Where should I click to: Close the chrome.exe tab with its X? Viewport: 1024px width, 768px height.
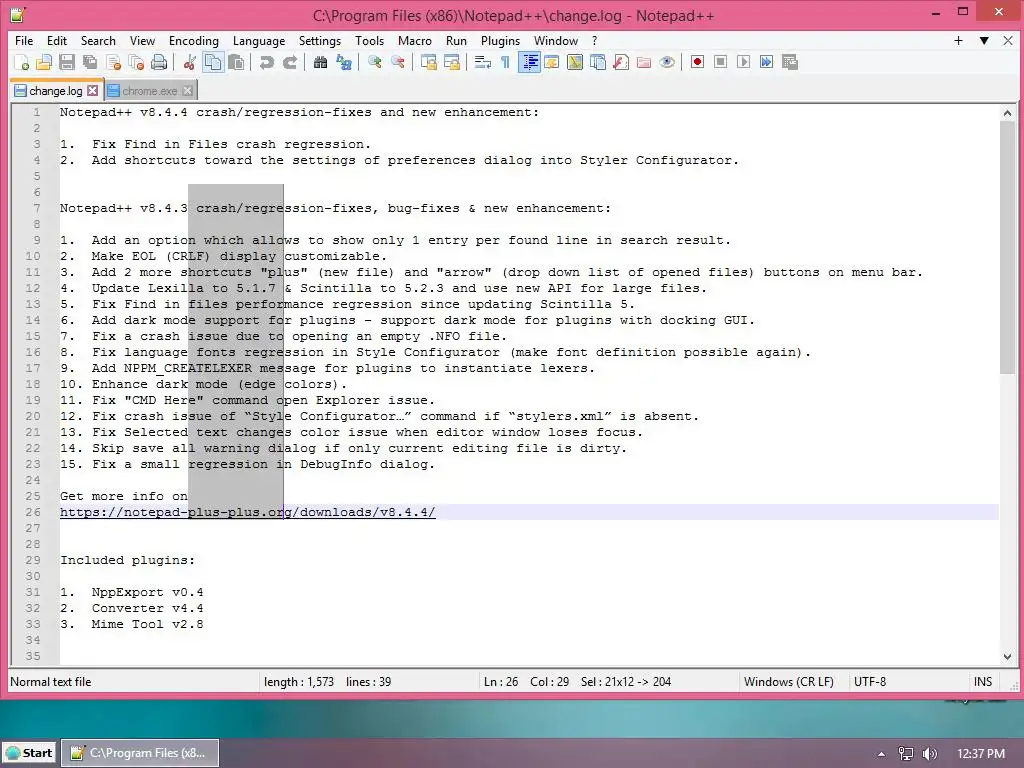[x=187, y=91]
